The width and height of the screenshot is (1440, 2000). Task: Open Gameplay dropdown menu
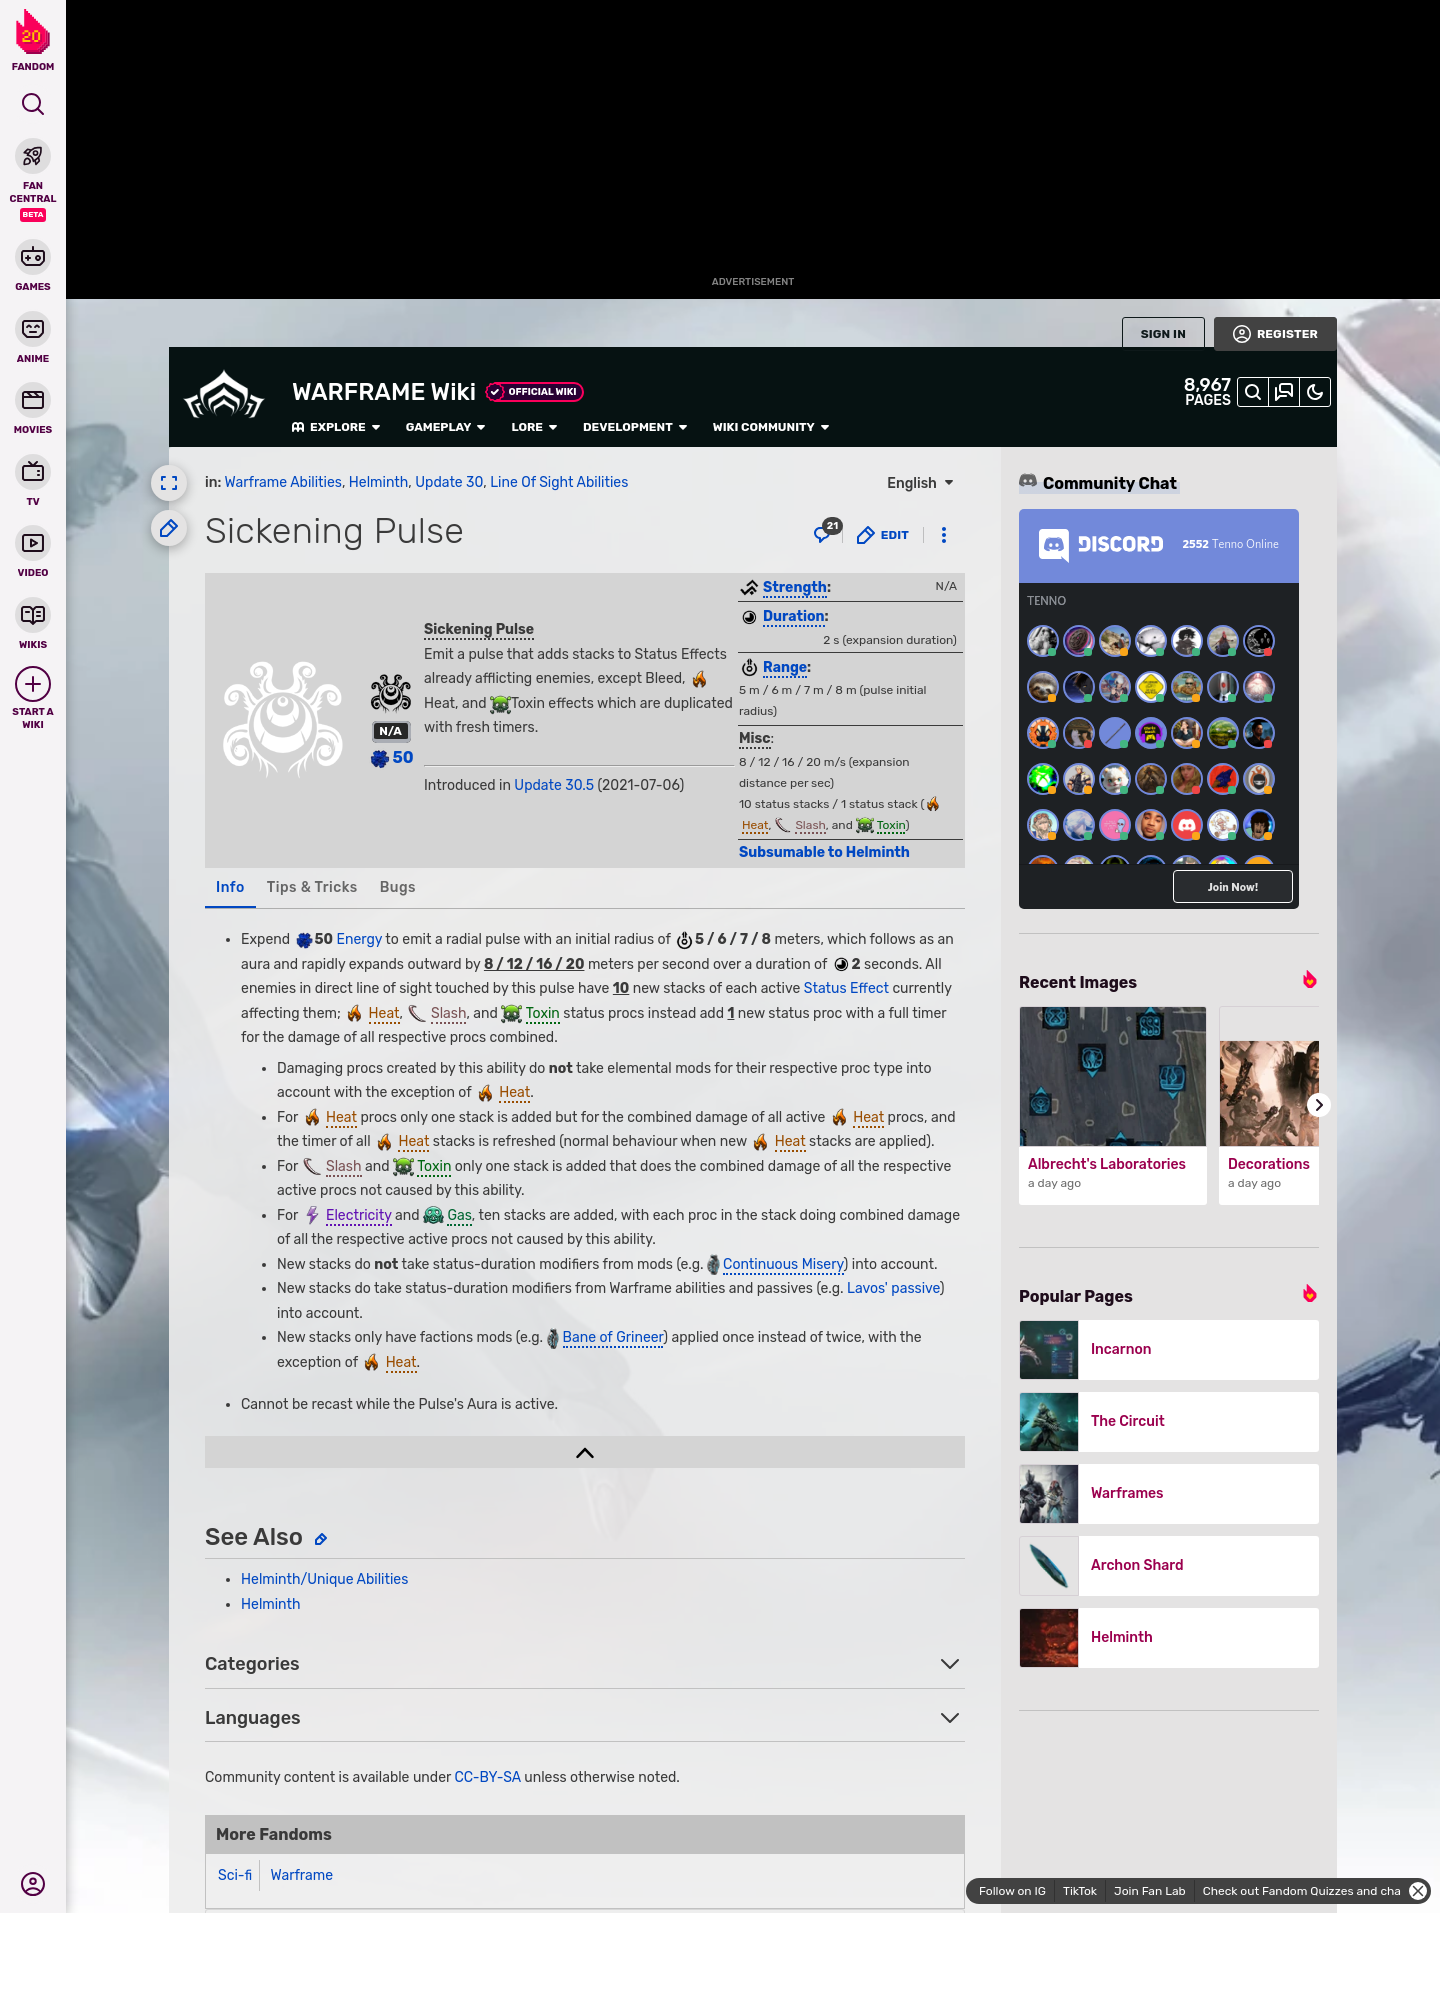point(445,427)
